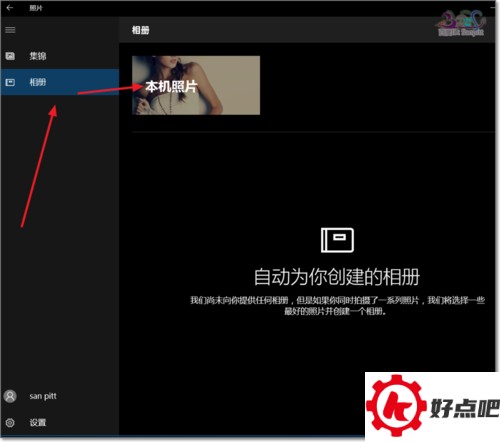The height and width of the screenshot is (442, 500).
Task: Click the 相册 album icon in sidebar
Action: pyautogui.click(x=10, y=82)
